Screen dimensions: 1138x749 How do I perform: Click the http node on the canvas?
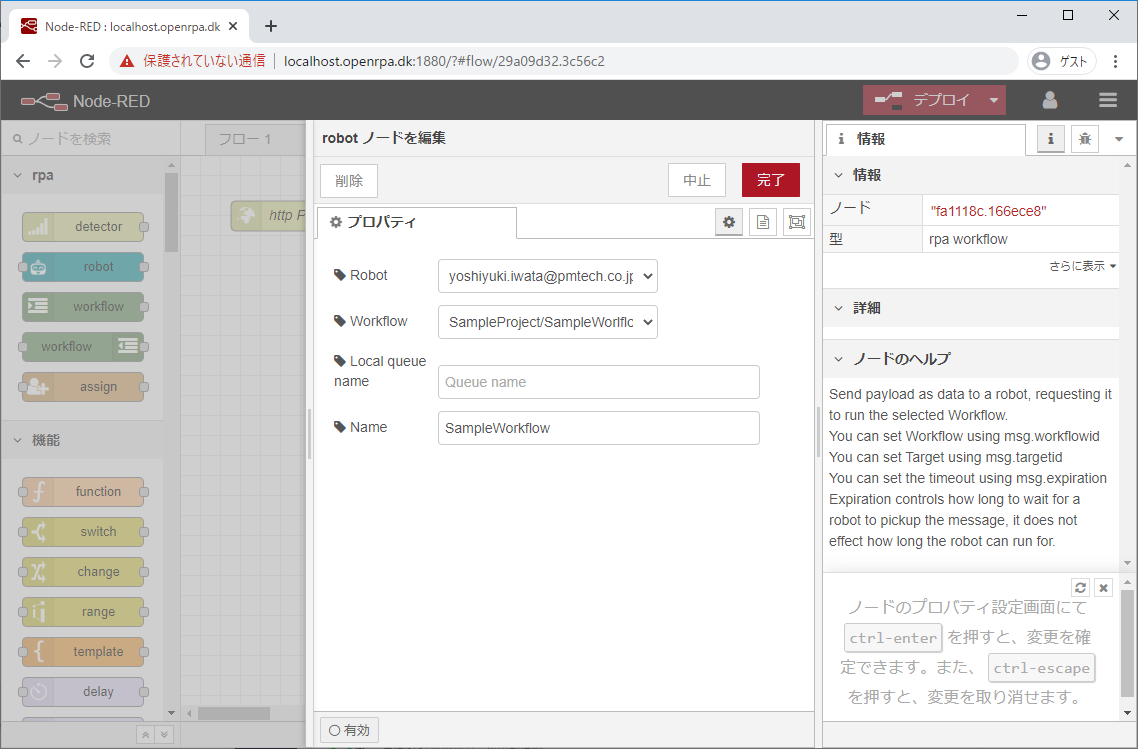pyautogui.click(x=269, y=216)
